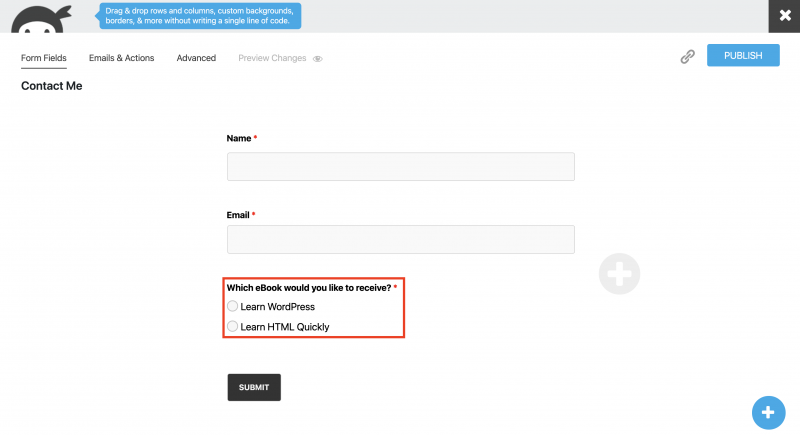Click the Email input field
The image size is (800, 435).
401,239
